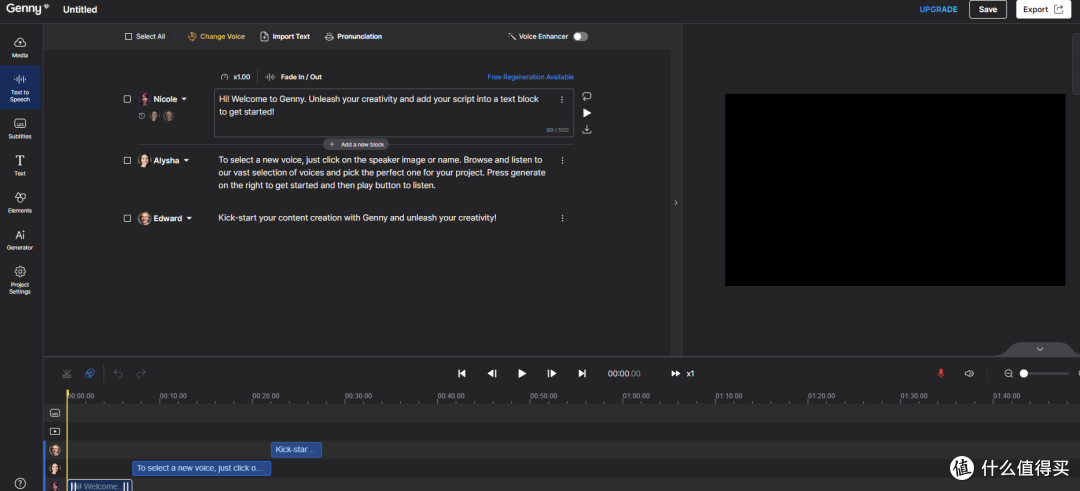Jump to timeline start
Viewport: 1080px width, 491px height.
(x=462, y=373)
